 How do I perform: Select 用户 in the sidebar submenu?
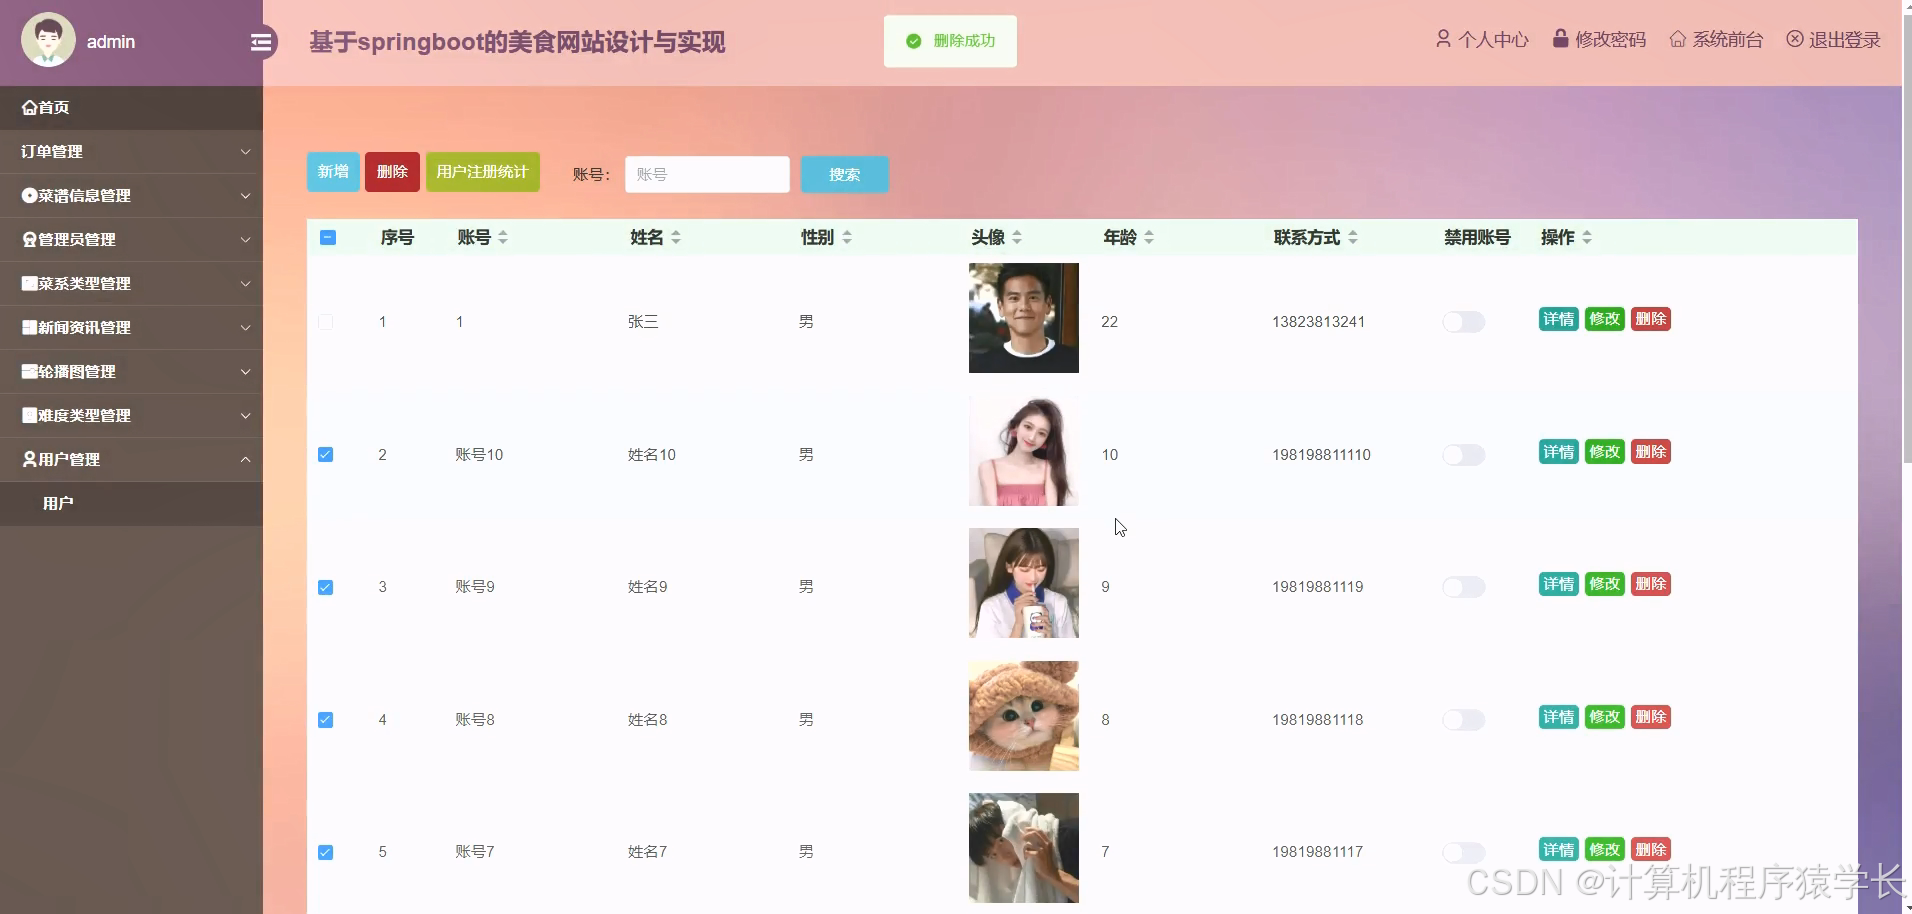pos(58,503)
